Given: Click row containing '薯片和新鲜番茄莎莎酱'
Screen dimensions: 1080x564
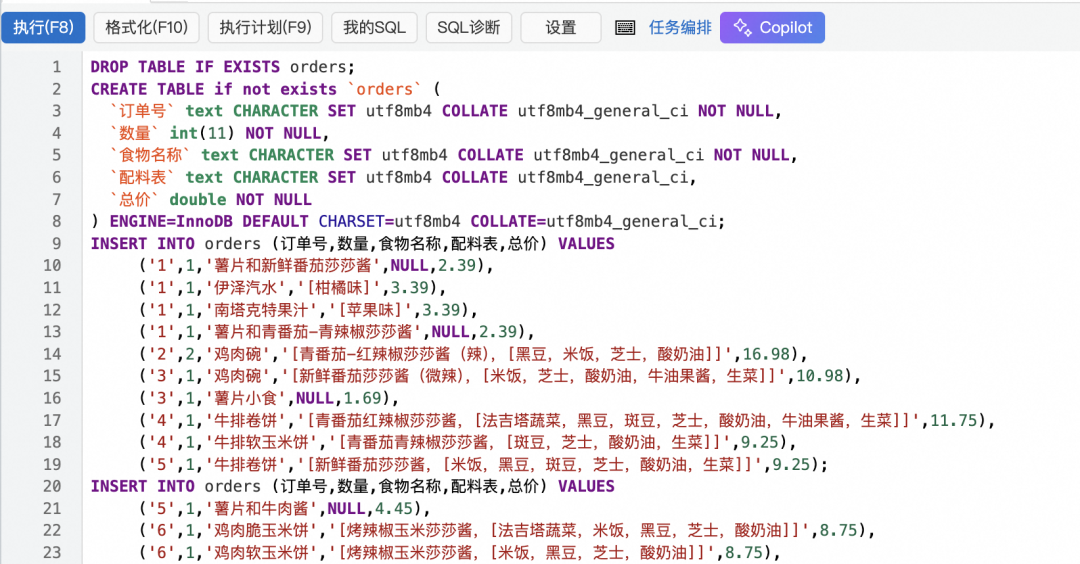Looking at the screenshot, I should (x=316, y=265).
